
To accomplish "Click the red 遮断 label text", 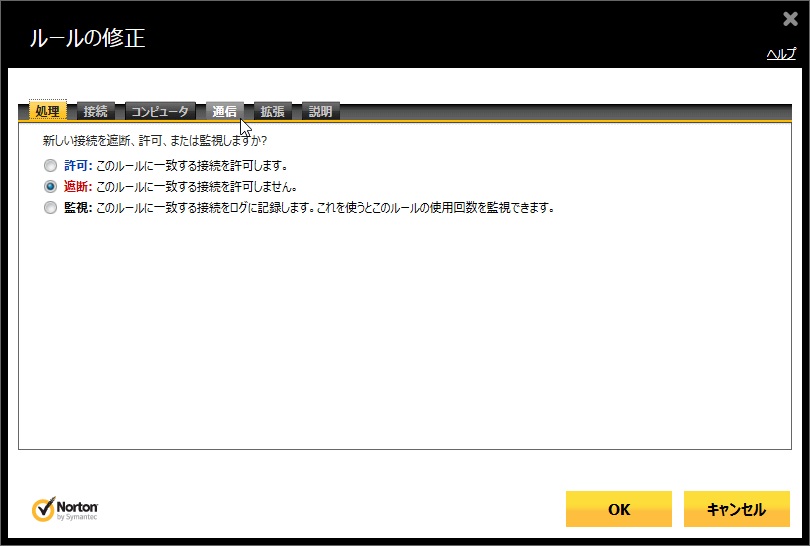I will (x=77, y=186).
